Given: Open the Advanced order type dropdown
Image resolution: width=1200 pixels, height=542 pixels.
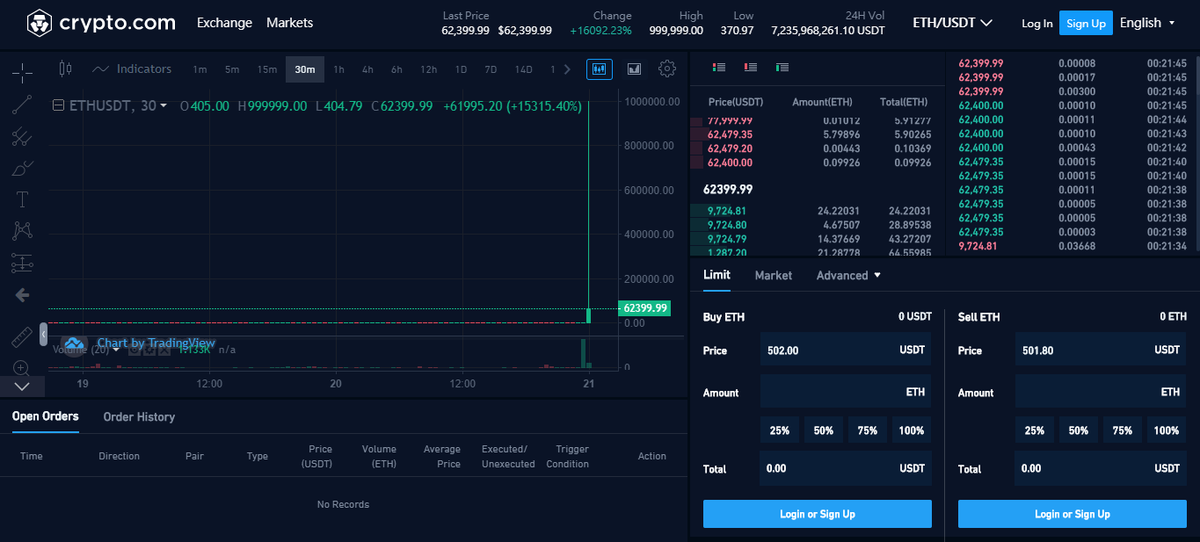Looking at the screenshot, I should pos(849,275).
